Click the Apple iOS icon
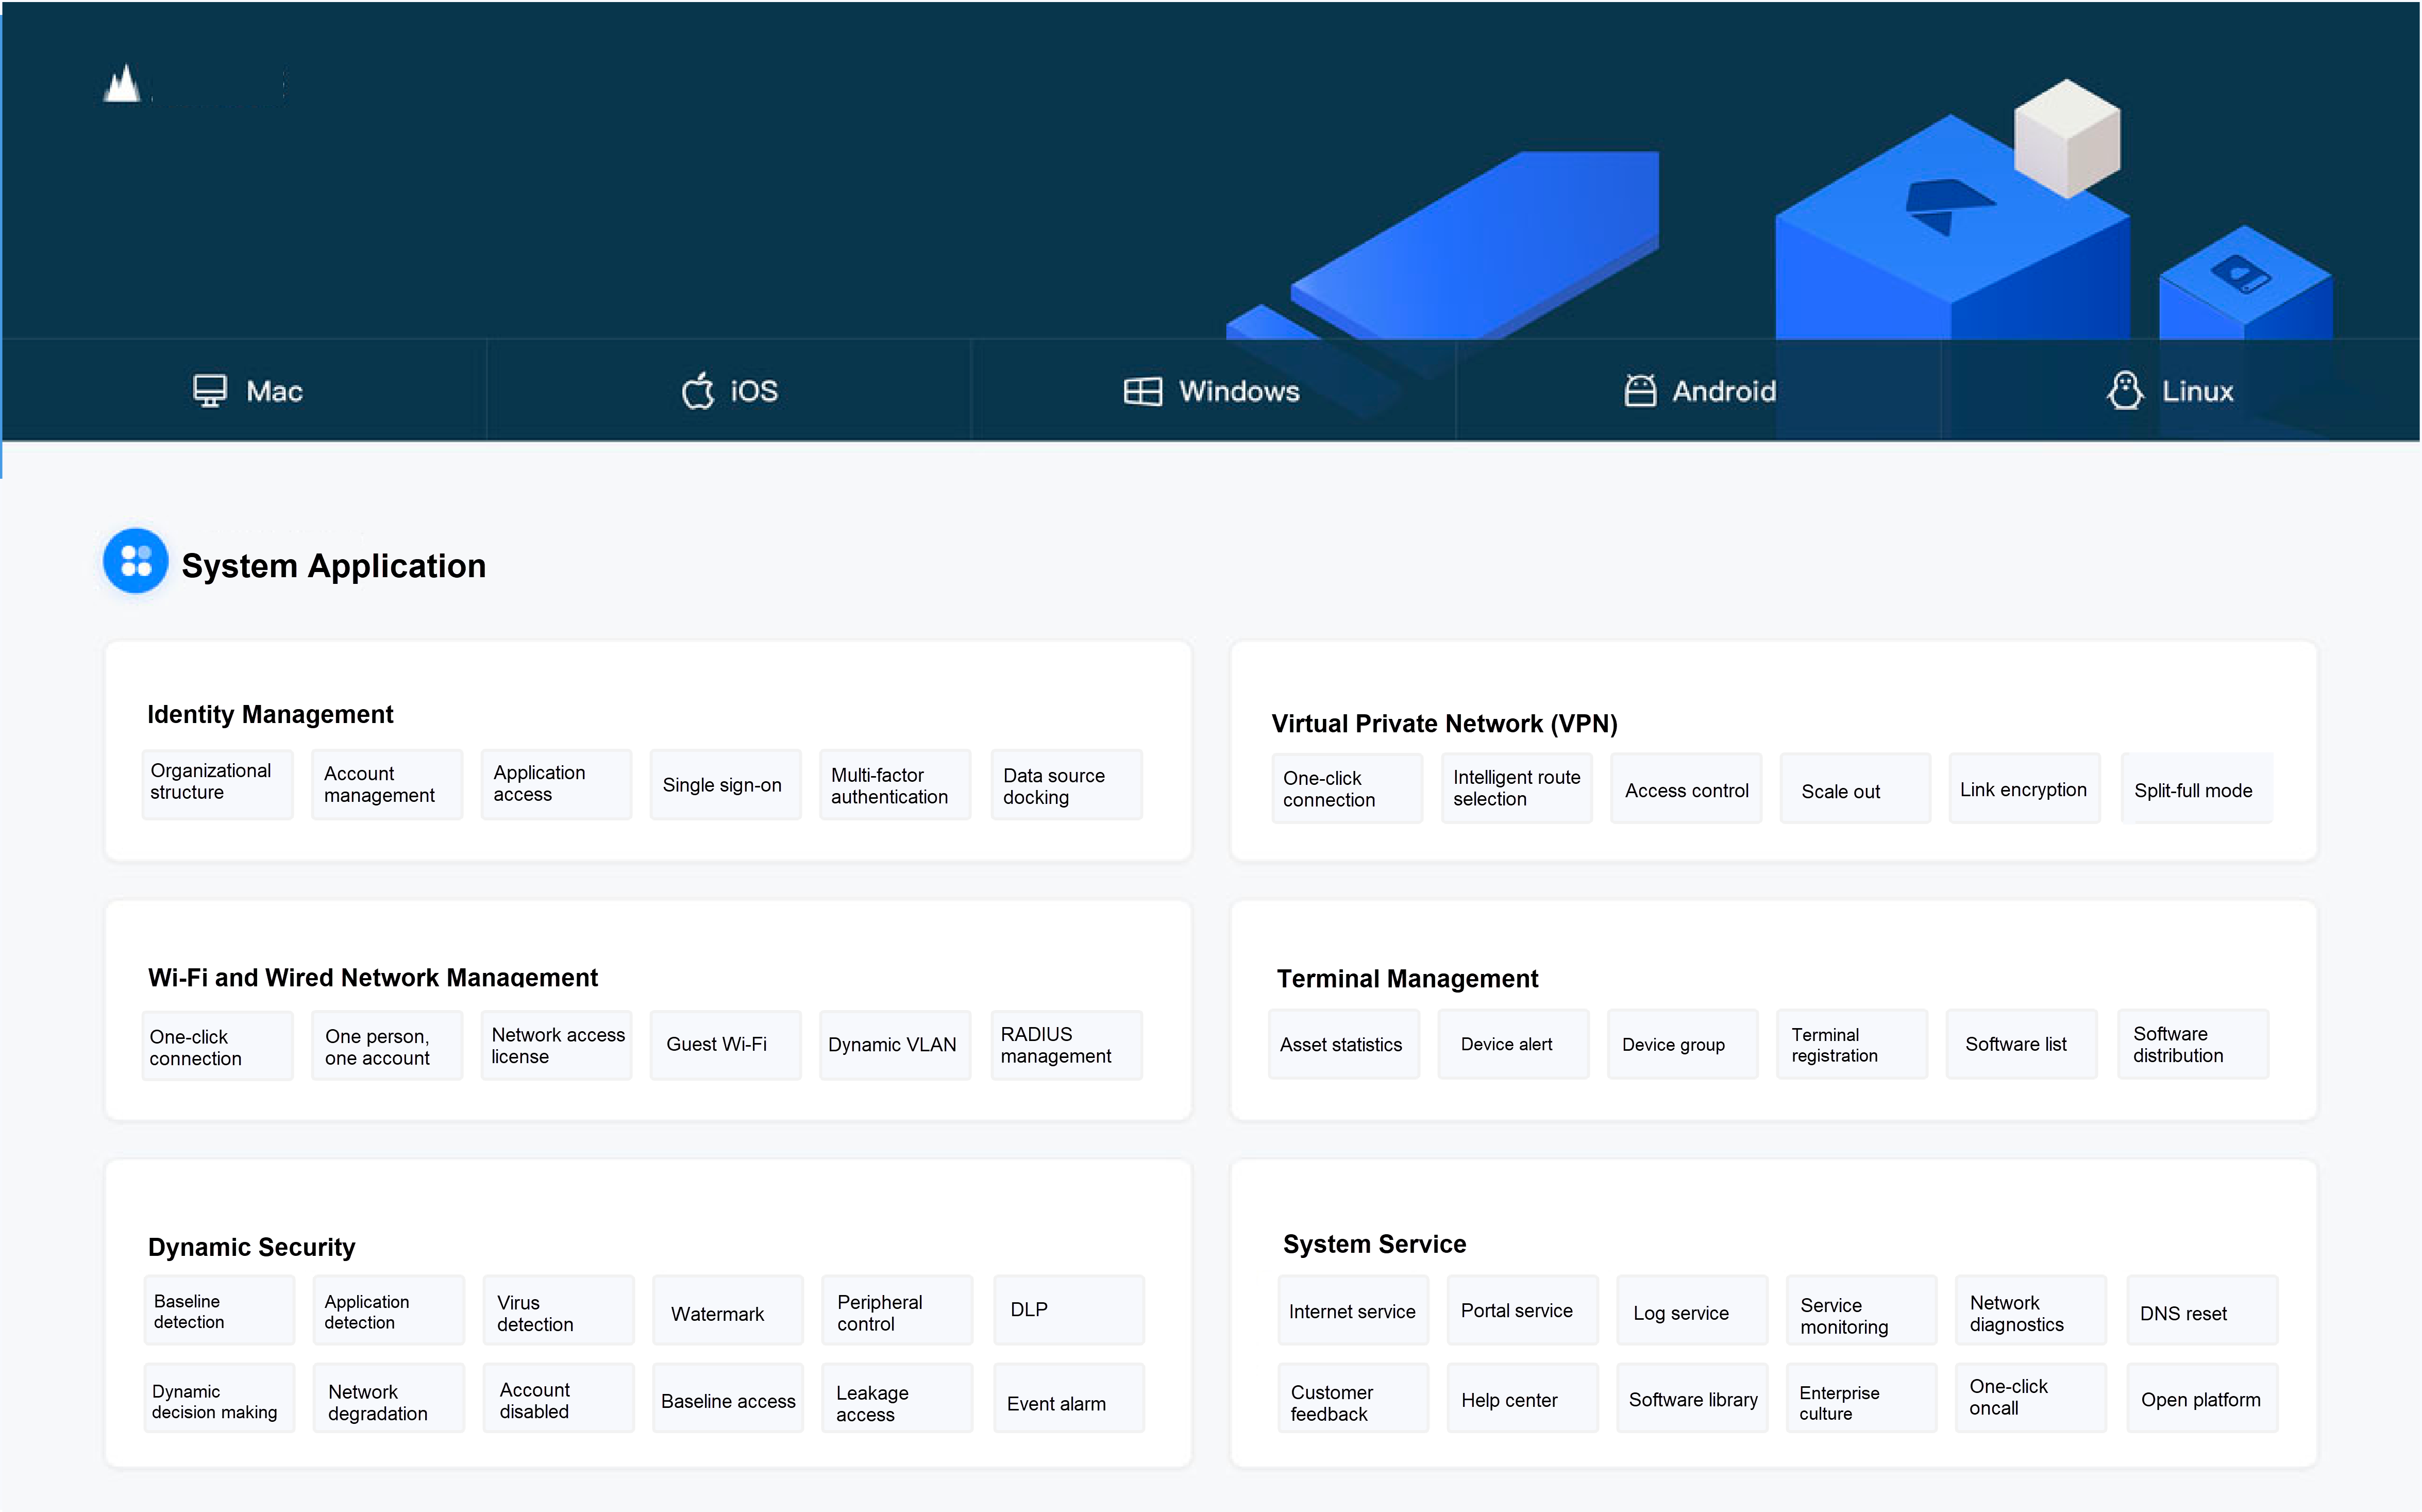2422x1512 pixels. [x=698, y=391]
